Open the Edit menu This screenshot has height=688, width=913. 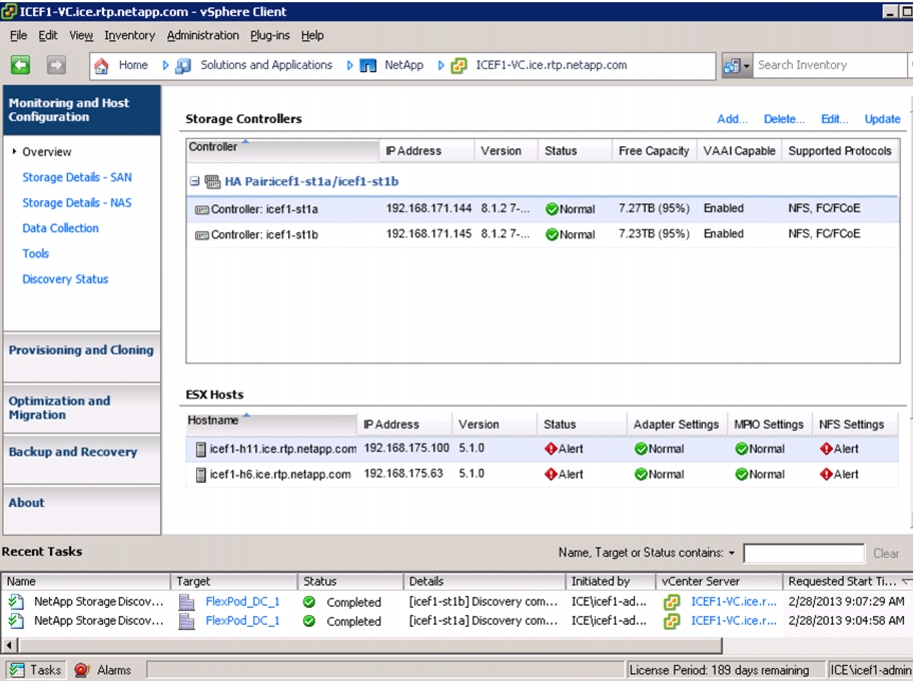click(48, 36)
